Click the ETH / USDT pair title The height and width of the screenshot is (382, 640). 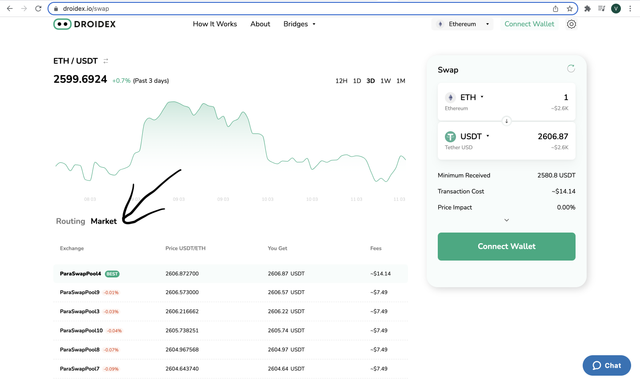(76, 61)
